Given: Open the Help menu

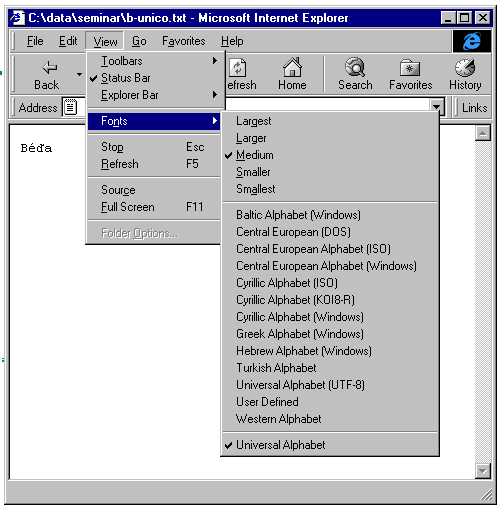Looking at the screenshot, I should coord(232,41).
